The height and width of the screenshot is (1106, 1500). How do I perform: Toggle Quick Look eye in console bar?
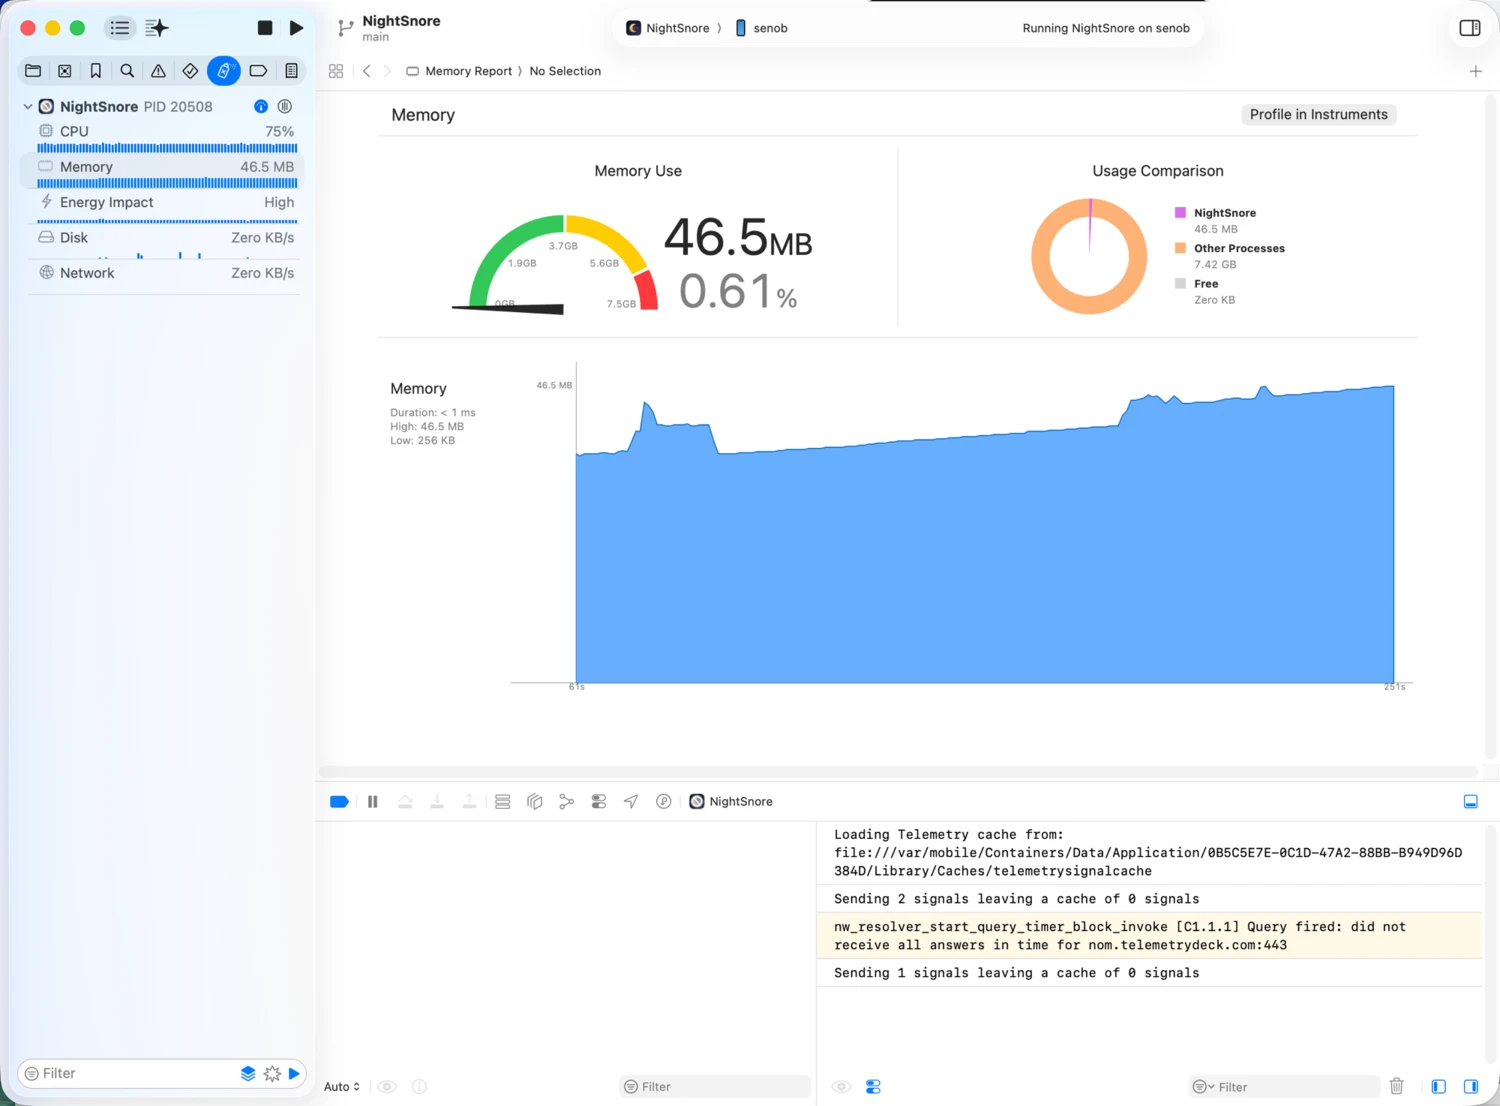pyautogui.click(x=842, y=1086)
